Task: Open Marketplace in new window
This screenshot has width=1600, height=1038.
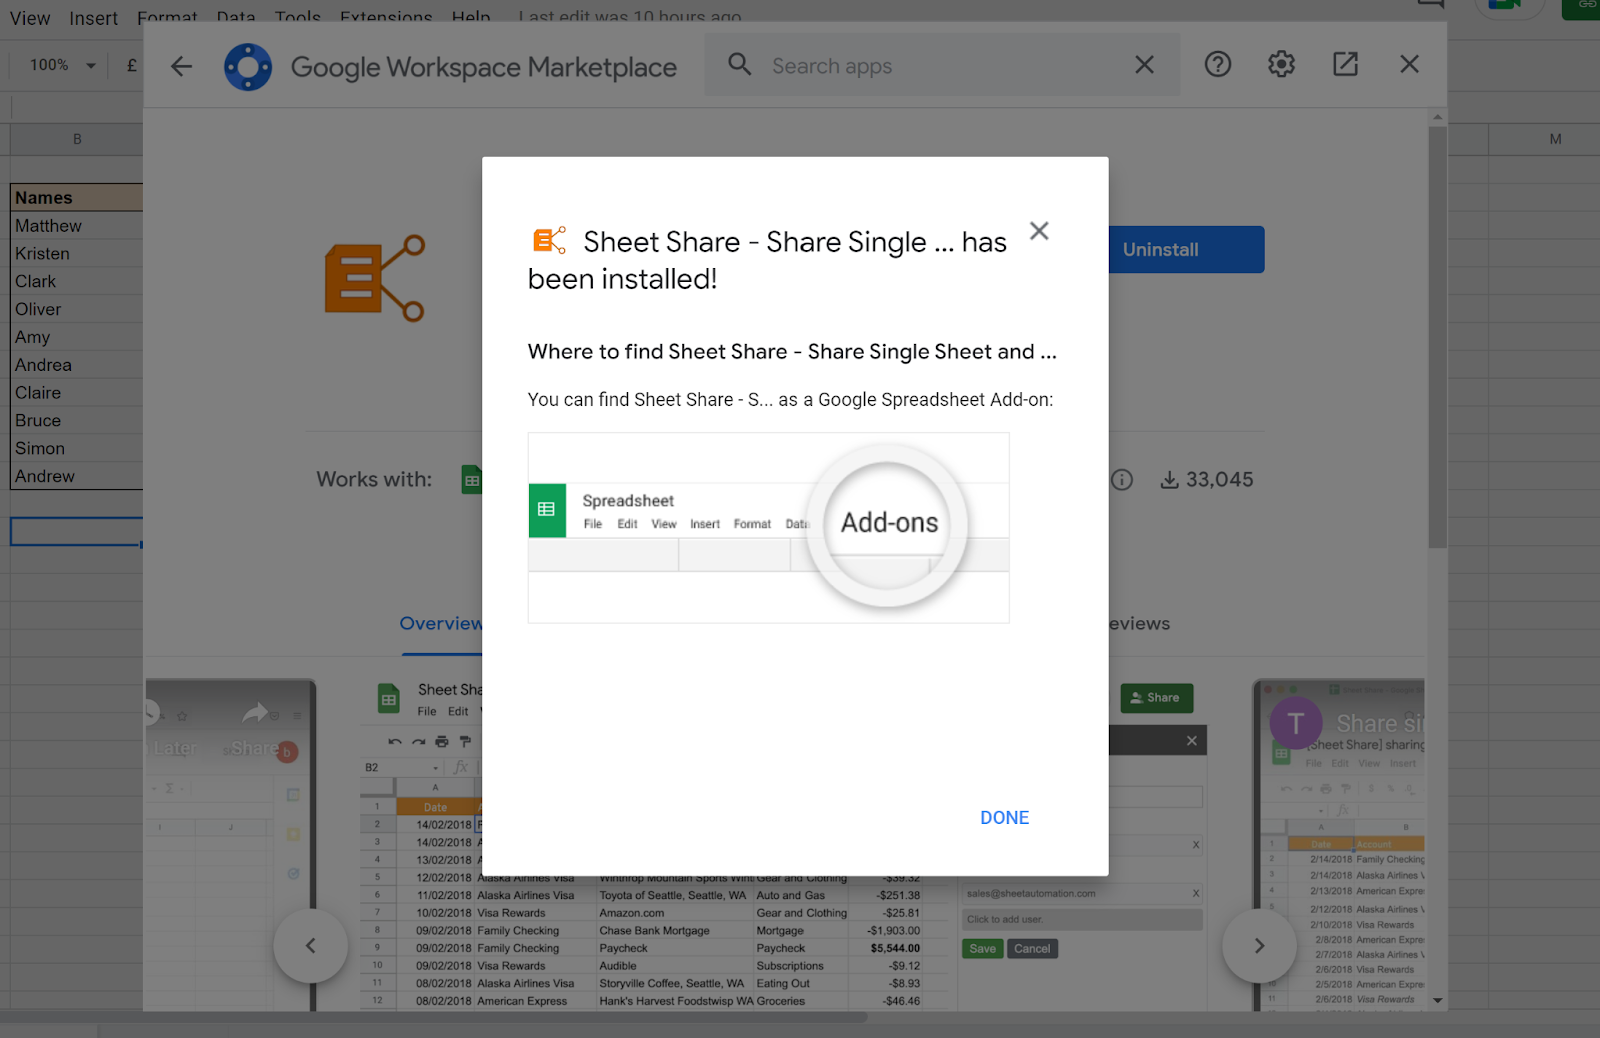Action: click(x=1345, y=65)
